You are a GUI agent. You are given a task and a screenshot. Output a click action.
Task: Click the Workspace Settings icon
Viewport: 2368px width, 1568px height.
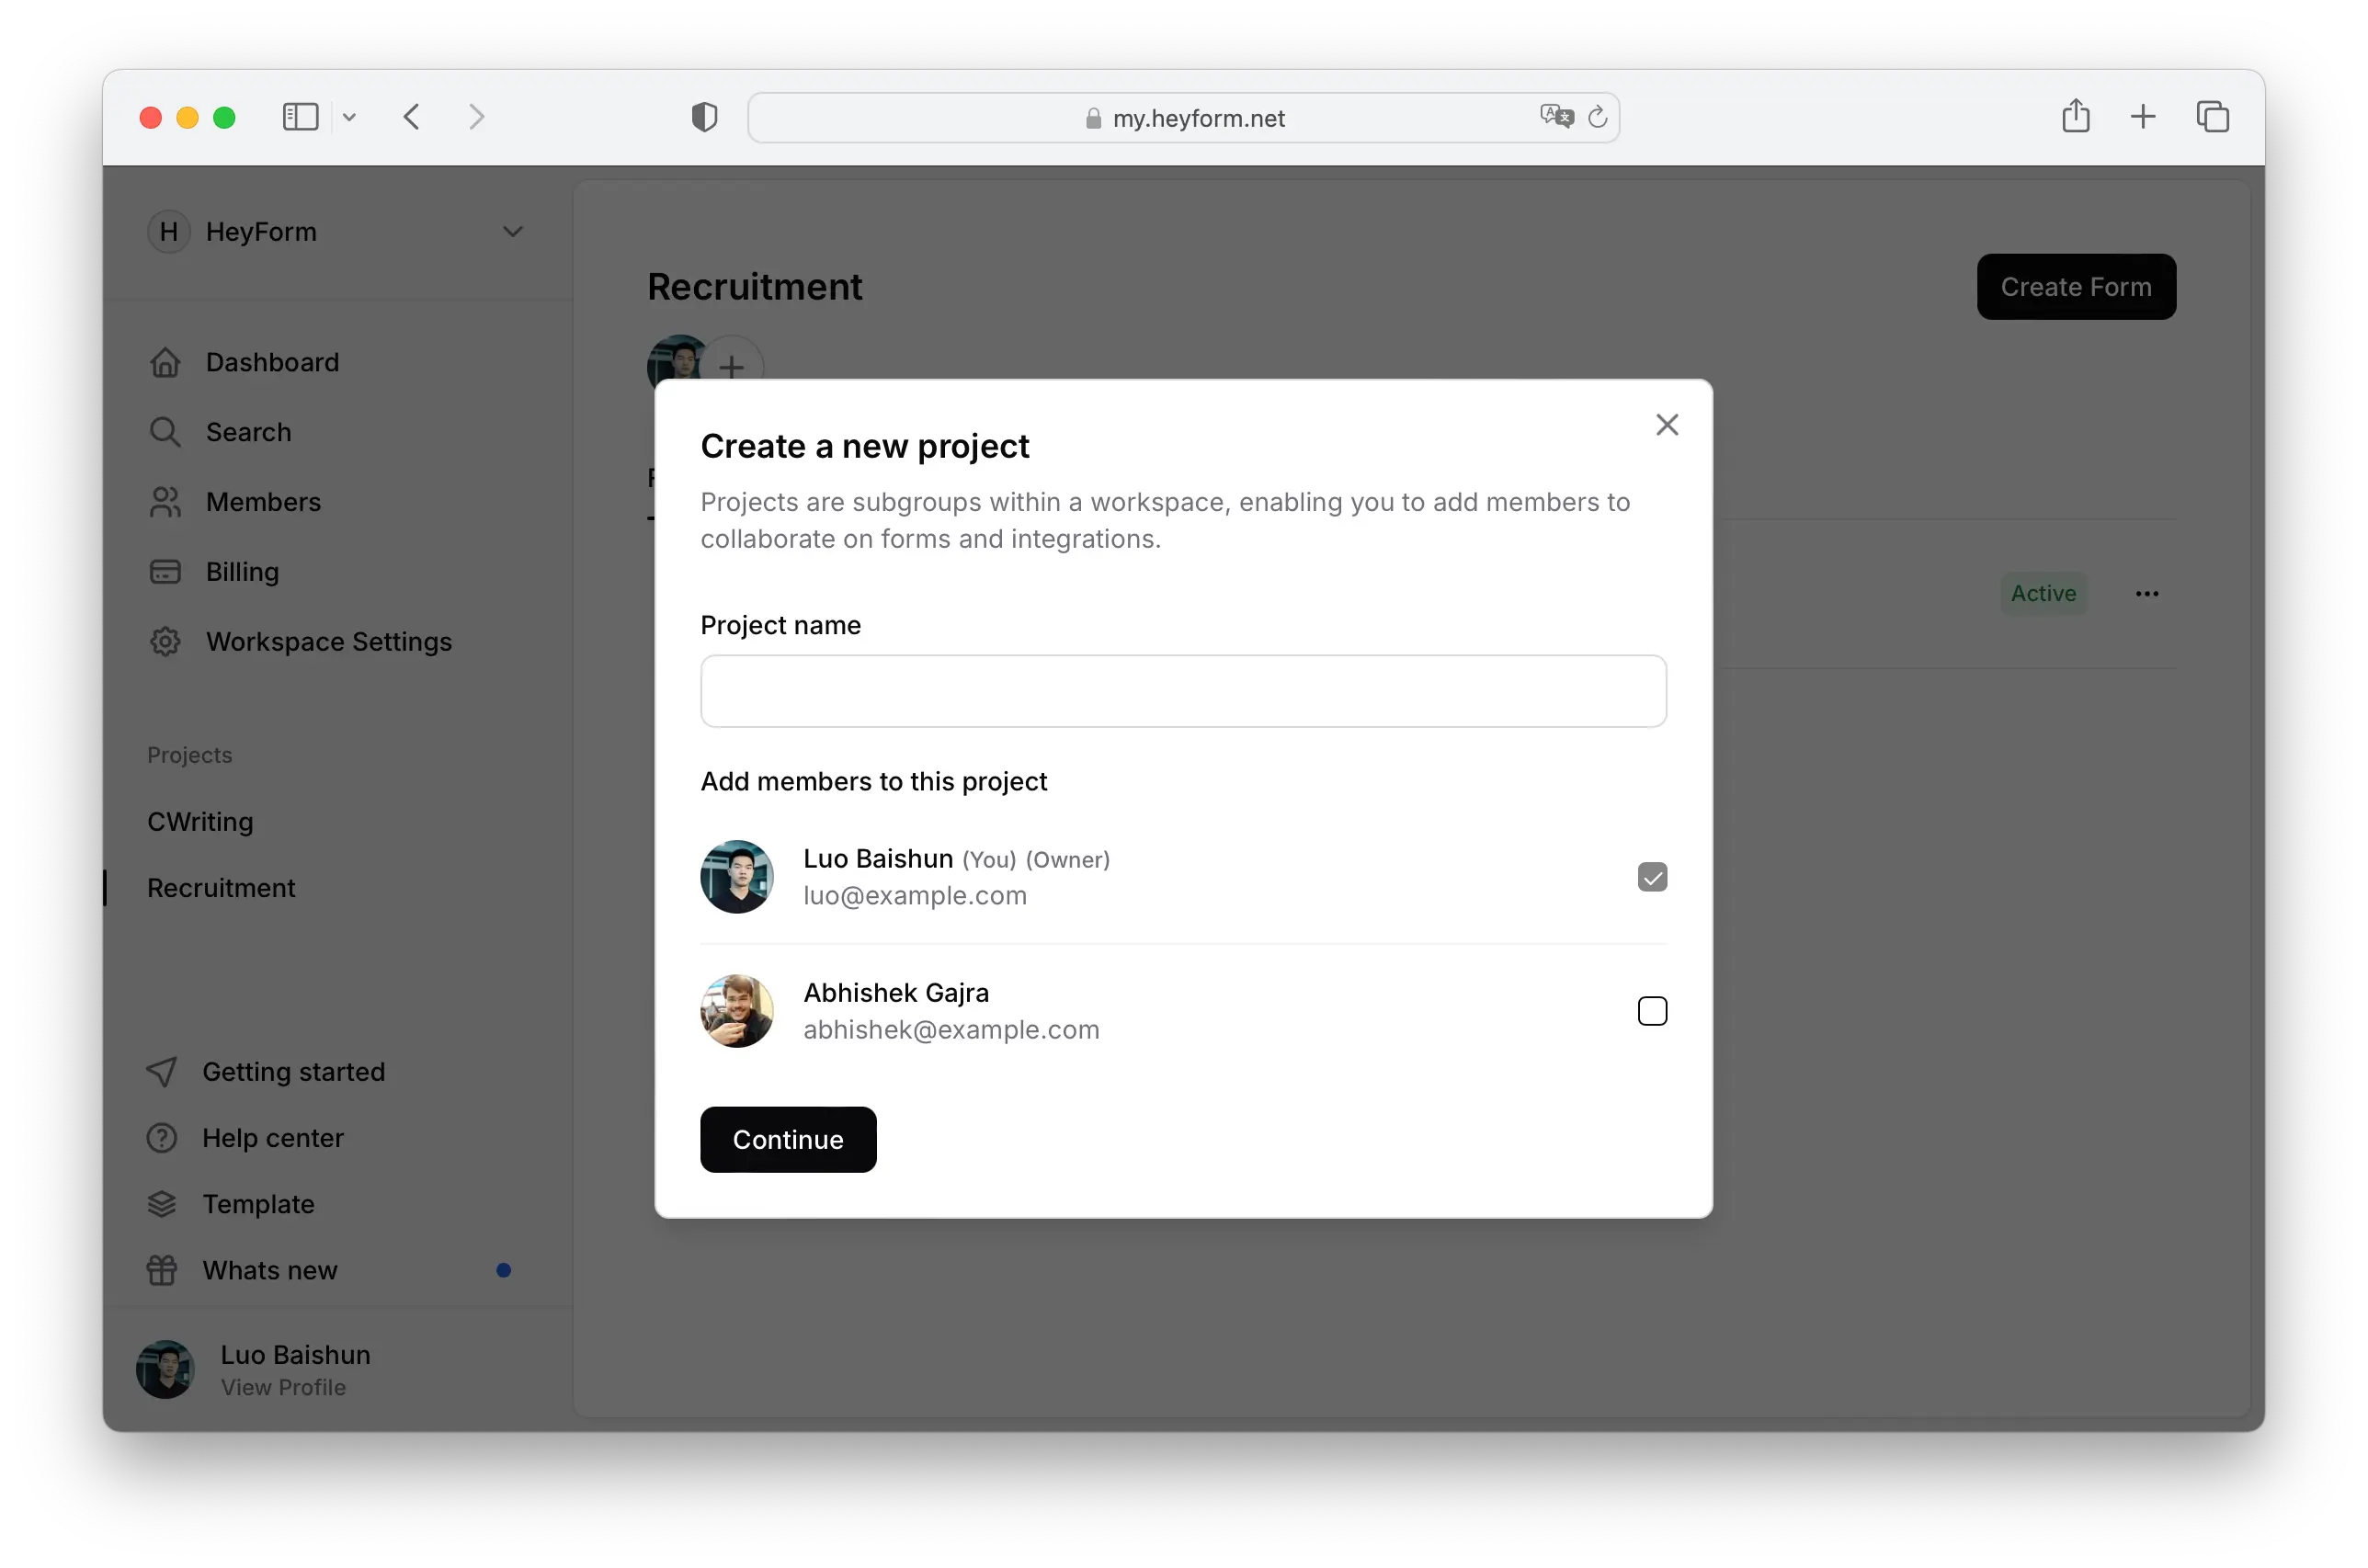tap(165, 641)
